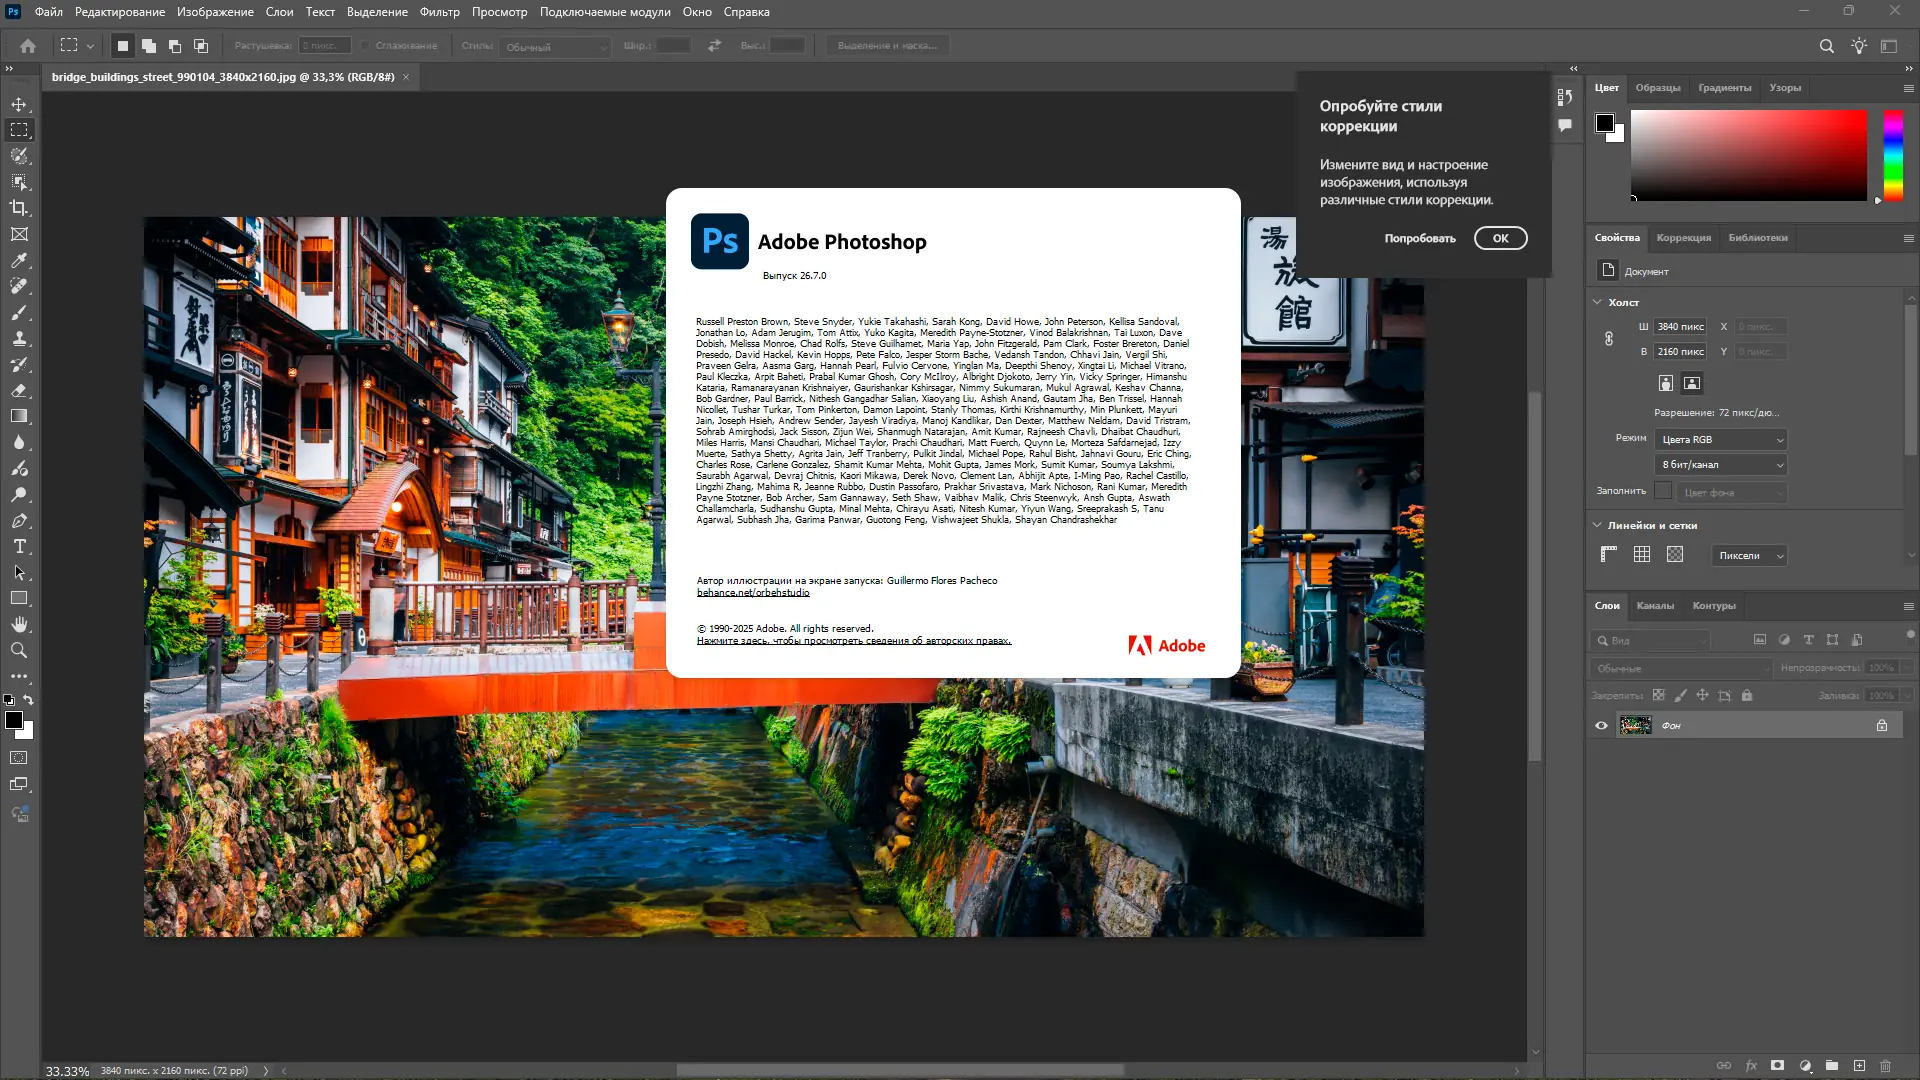
Task: Collapse the Линейки и сетки section
Action: click(x=1597, y=525)
